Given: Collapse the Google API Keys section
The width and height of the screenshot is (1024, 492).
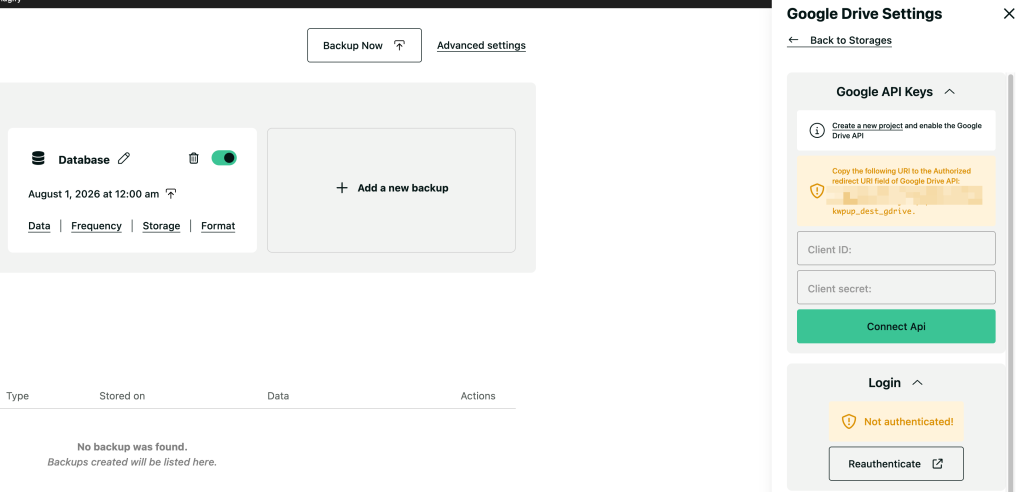Looking at the screenshot, I should [950, 91].
